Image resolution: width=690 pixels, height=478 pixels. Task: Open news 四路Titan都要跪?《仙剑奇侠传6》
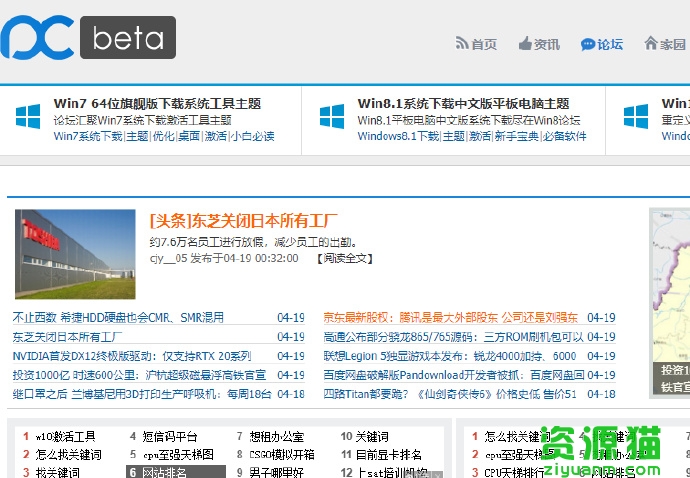click(x=450, y=394)
